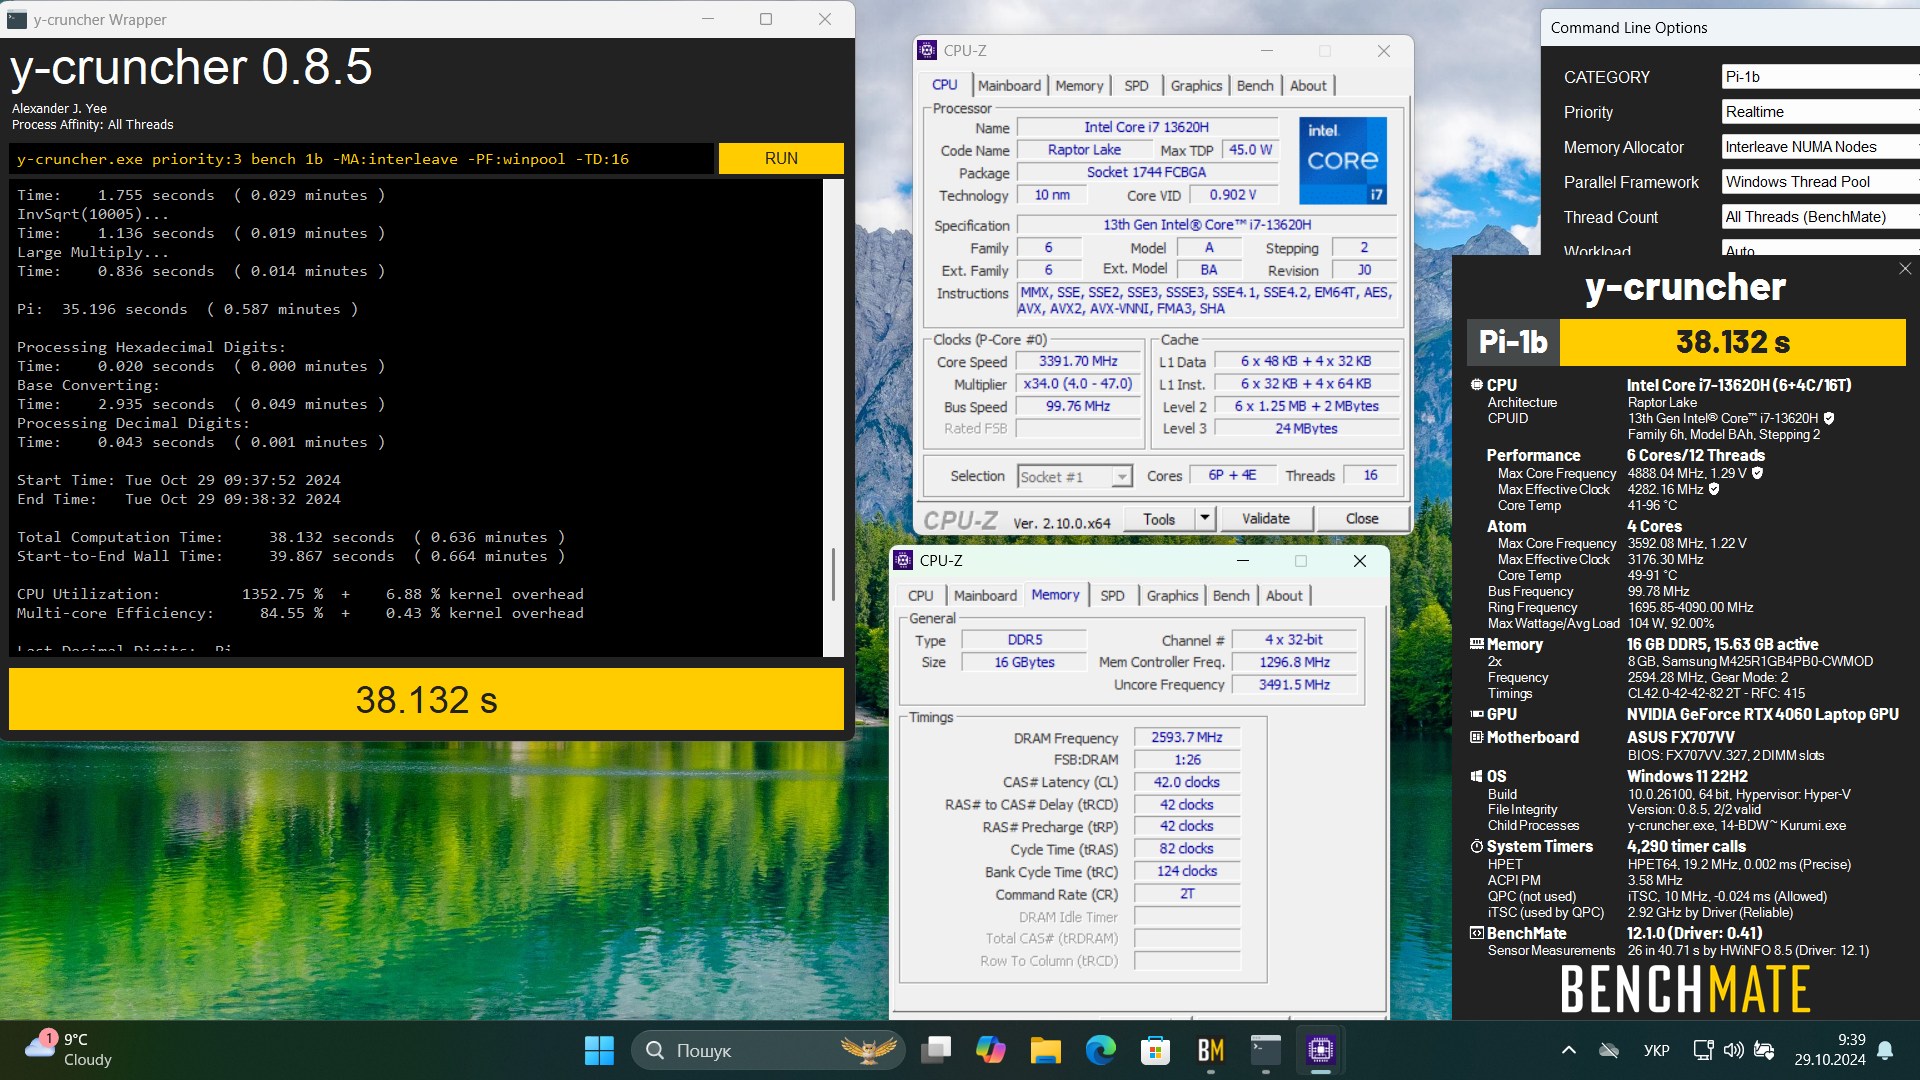Switch to Bench tab in top CPU-Z window
This screenshot has height=1080, width=1920.
[x=1255, y=86]
